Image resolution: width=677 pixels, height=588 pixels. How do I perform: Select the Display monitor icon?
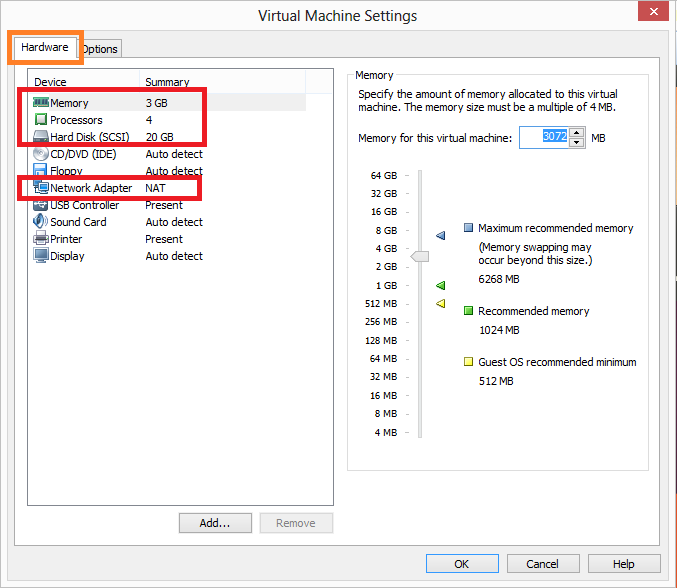(41, 256)
